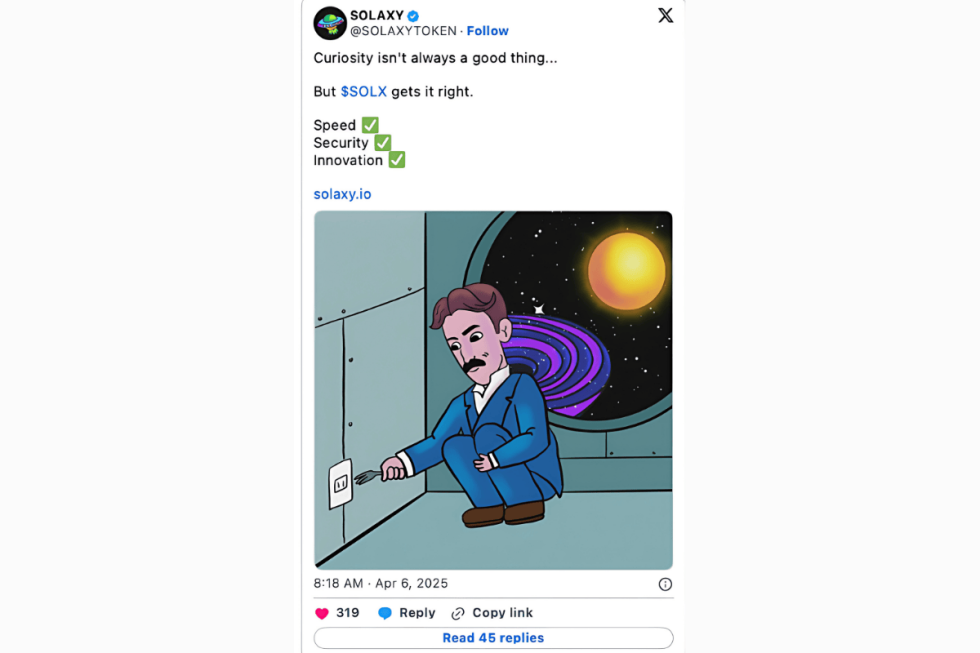Click the green checkmark beside Speed
Image resolution: width=980 pixels, height=653 pixels.
tap(370, 125)
